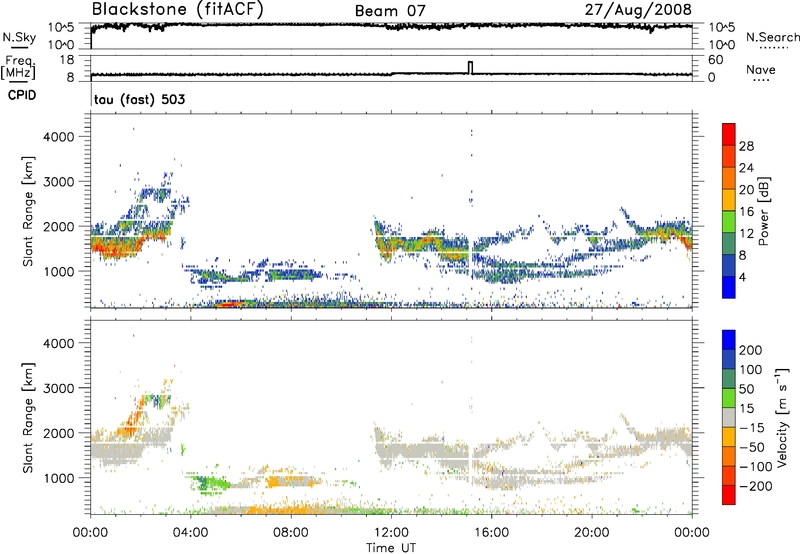The image size is (800, 554).
Task: Click the '200' tick on Velocity colorbar
Action: (751, 350)
